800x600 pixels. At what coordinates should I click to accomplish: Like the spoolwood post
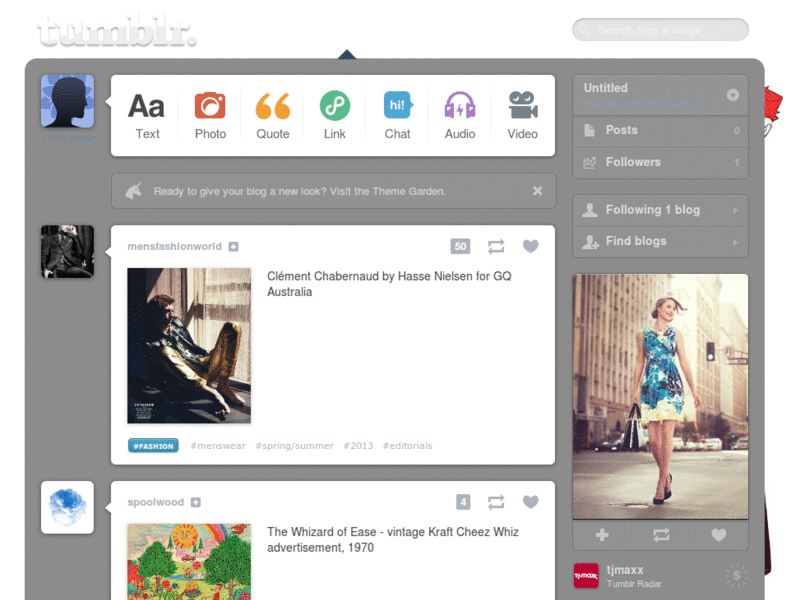[531, 503]
